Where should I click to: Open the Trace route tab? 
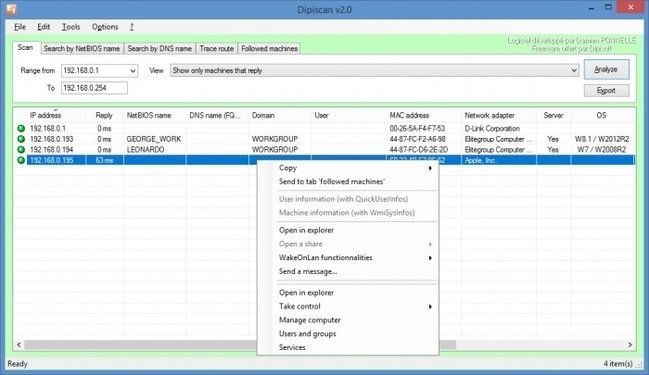216,48
